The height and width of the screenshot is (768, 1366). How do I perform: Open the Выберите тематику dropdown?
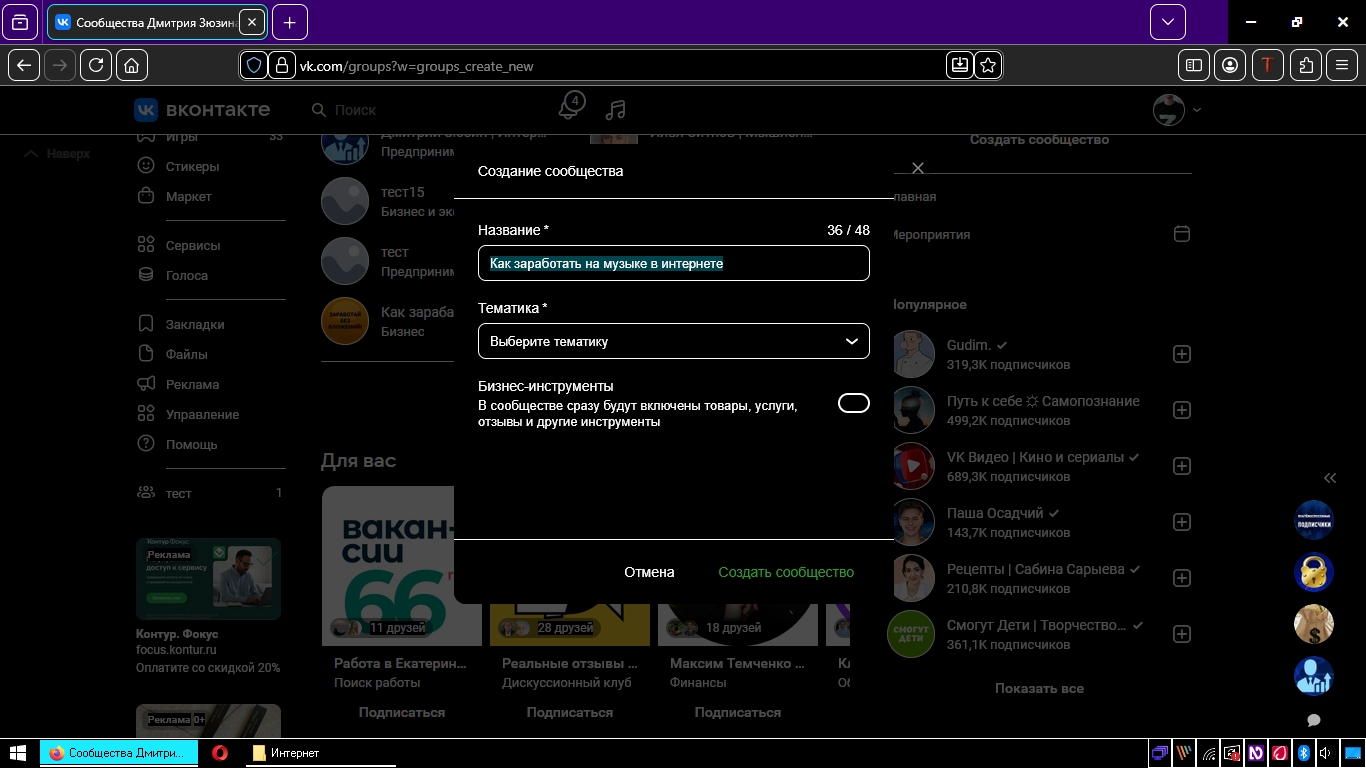click(673, 341)
